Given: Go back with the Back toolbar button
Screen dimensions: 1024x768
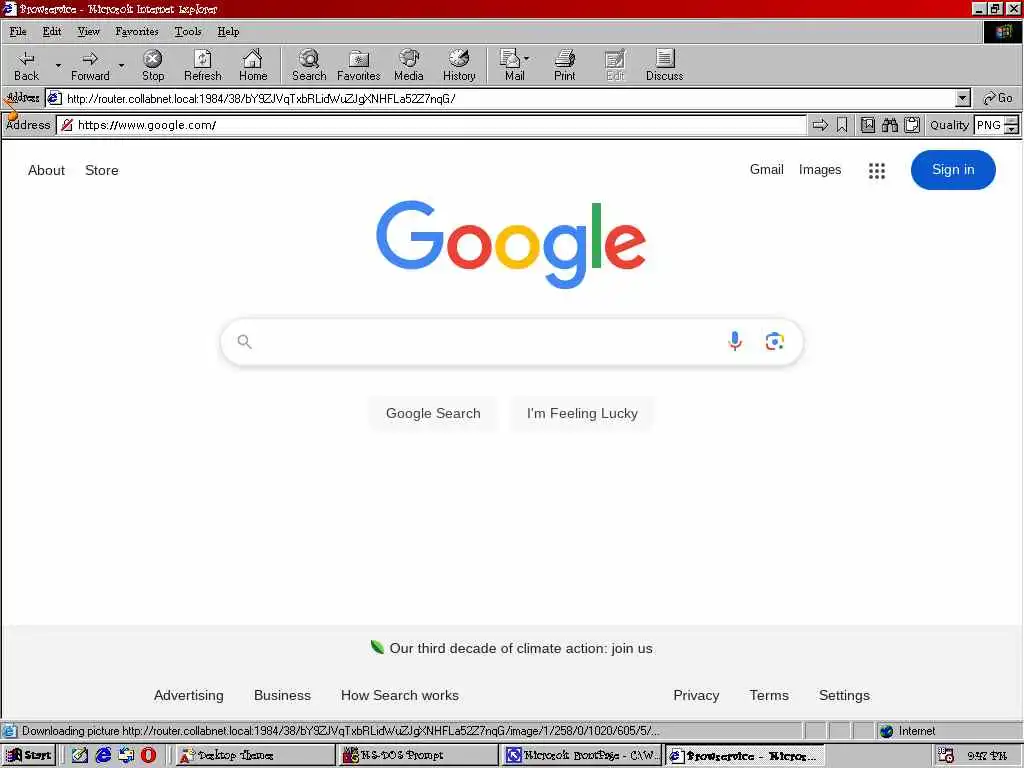Looking at the screenshot, I should (26, 65).
